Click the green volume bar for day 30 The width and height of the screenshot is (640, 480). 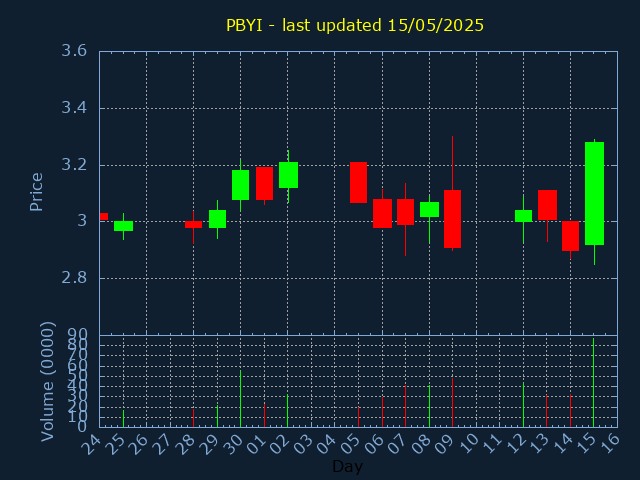click(x=240, y=399)
